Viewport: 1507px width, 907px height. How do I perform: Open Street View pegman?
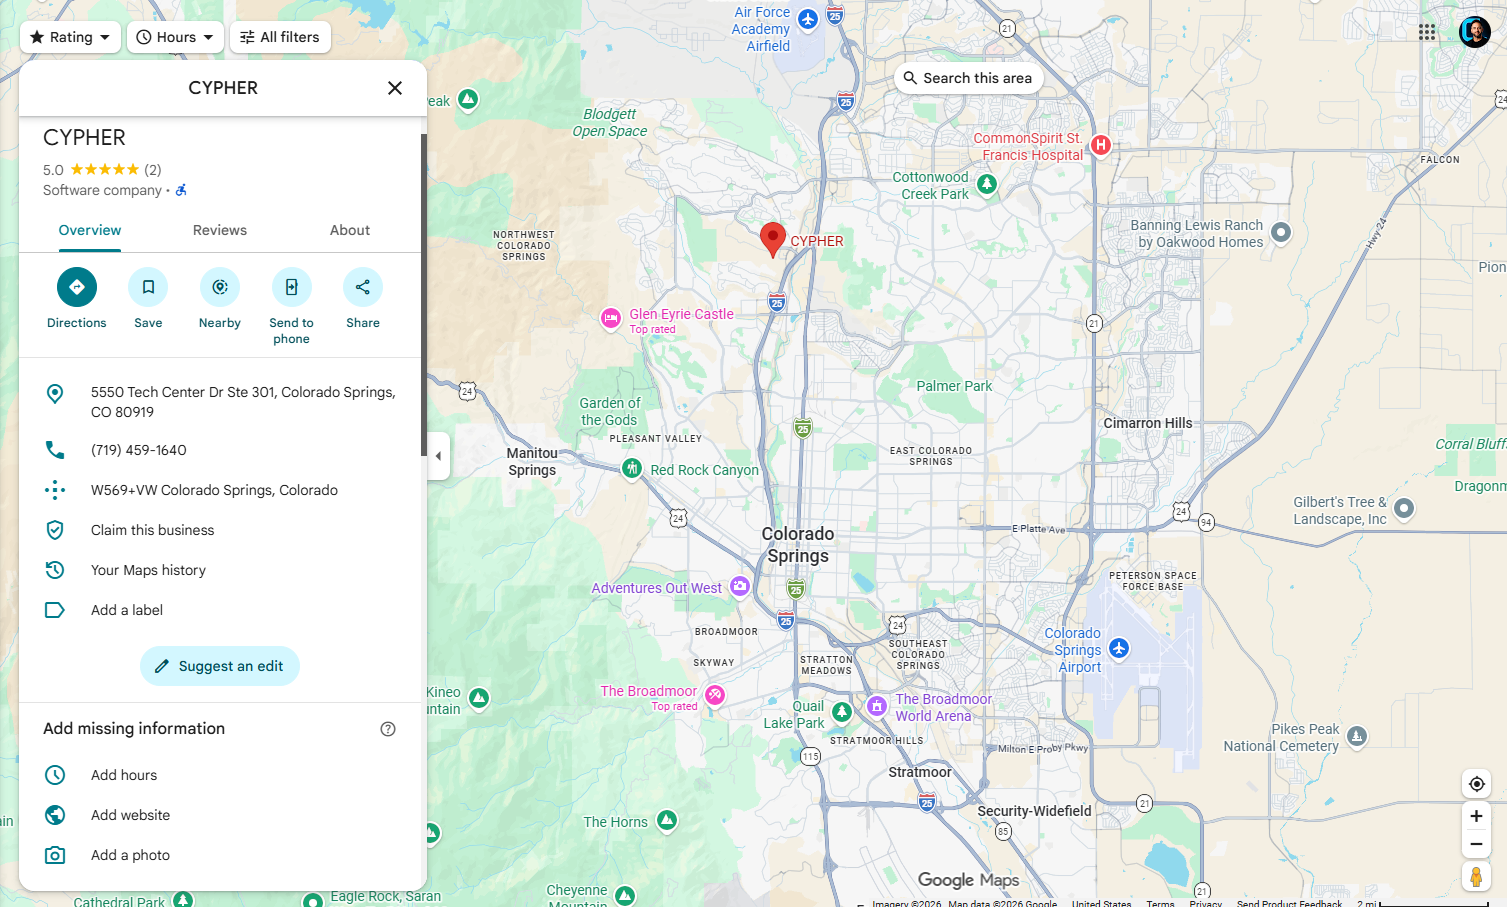pos(1476,877)
